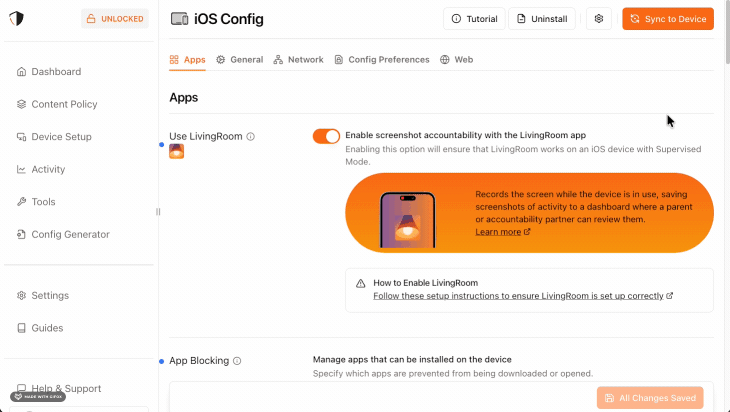This screenshot has height=412, width=730.
Task: Click the How to Enable LivingRoom heading
Action: (426, 283)
